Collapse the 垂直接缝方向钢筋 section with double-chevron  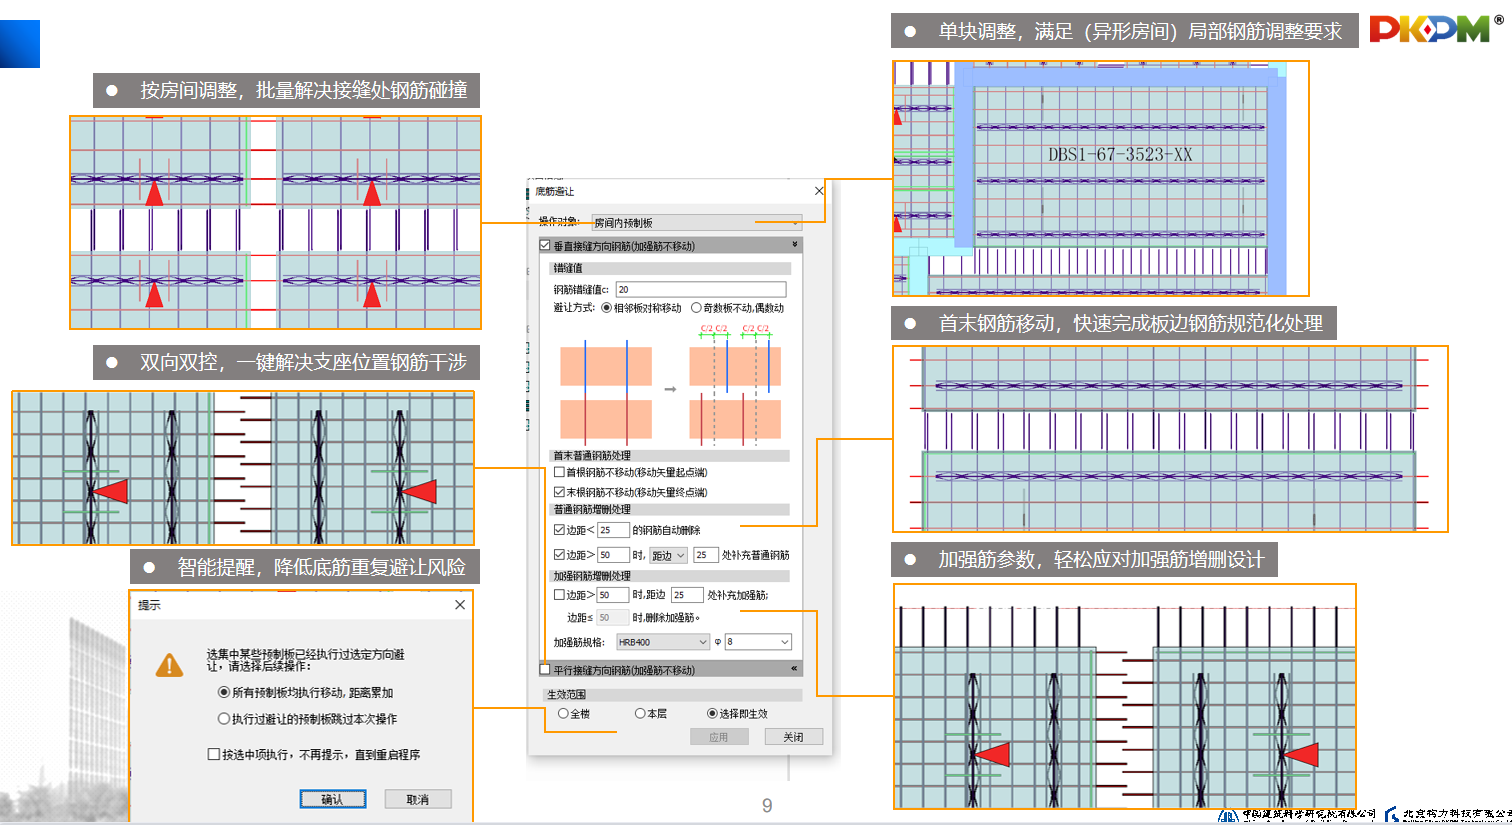point(795,245)
